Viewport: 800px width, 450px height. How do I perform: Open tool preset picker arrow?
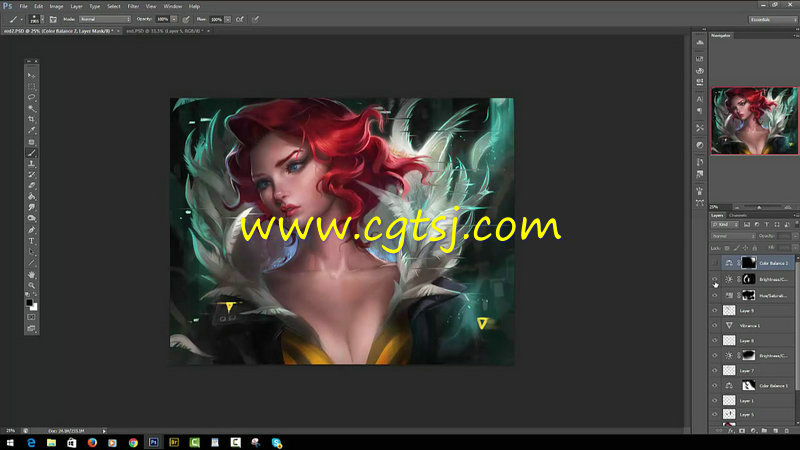[21, 19]
